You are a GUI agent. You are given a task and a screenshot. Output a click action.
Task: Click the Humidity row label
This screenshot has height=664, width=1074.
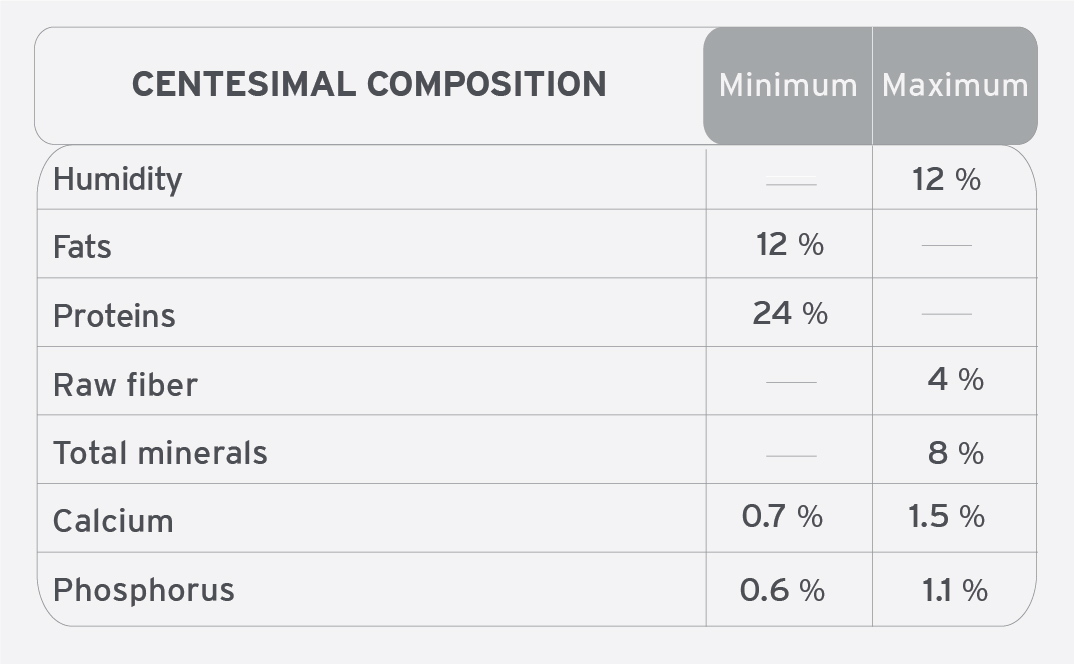(118, 180)
